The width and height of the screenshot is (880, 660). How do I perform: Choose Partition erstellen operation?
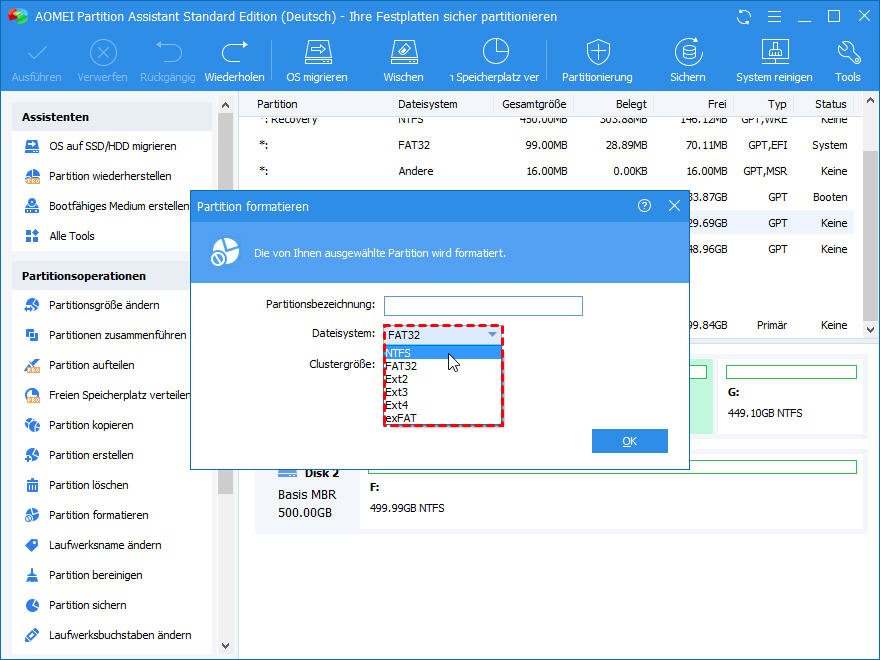click(80, 455)
